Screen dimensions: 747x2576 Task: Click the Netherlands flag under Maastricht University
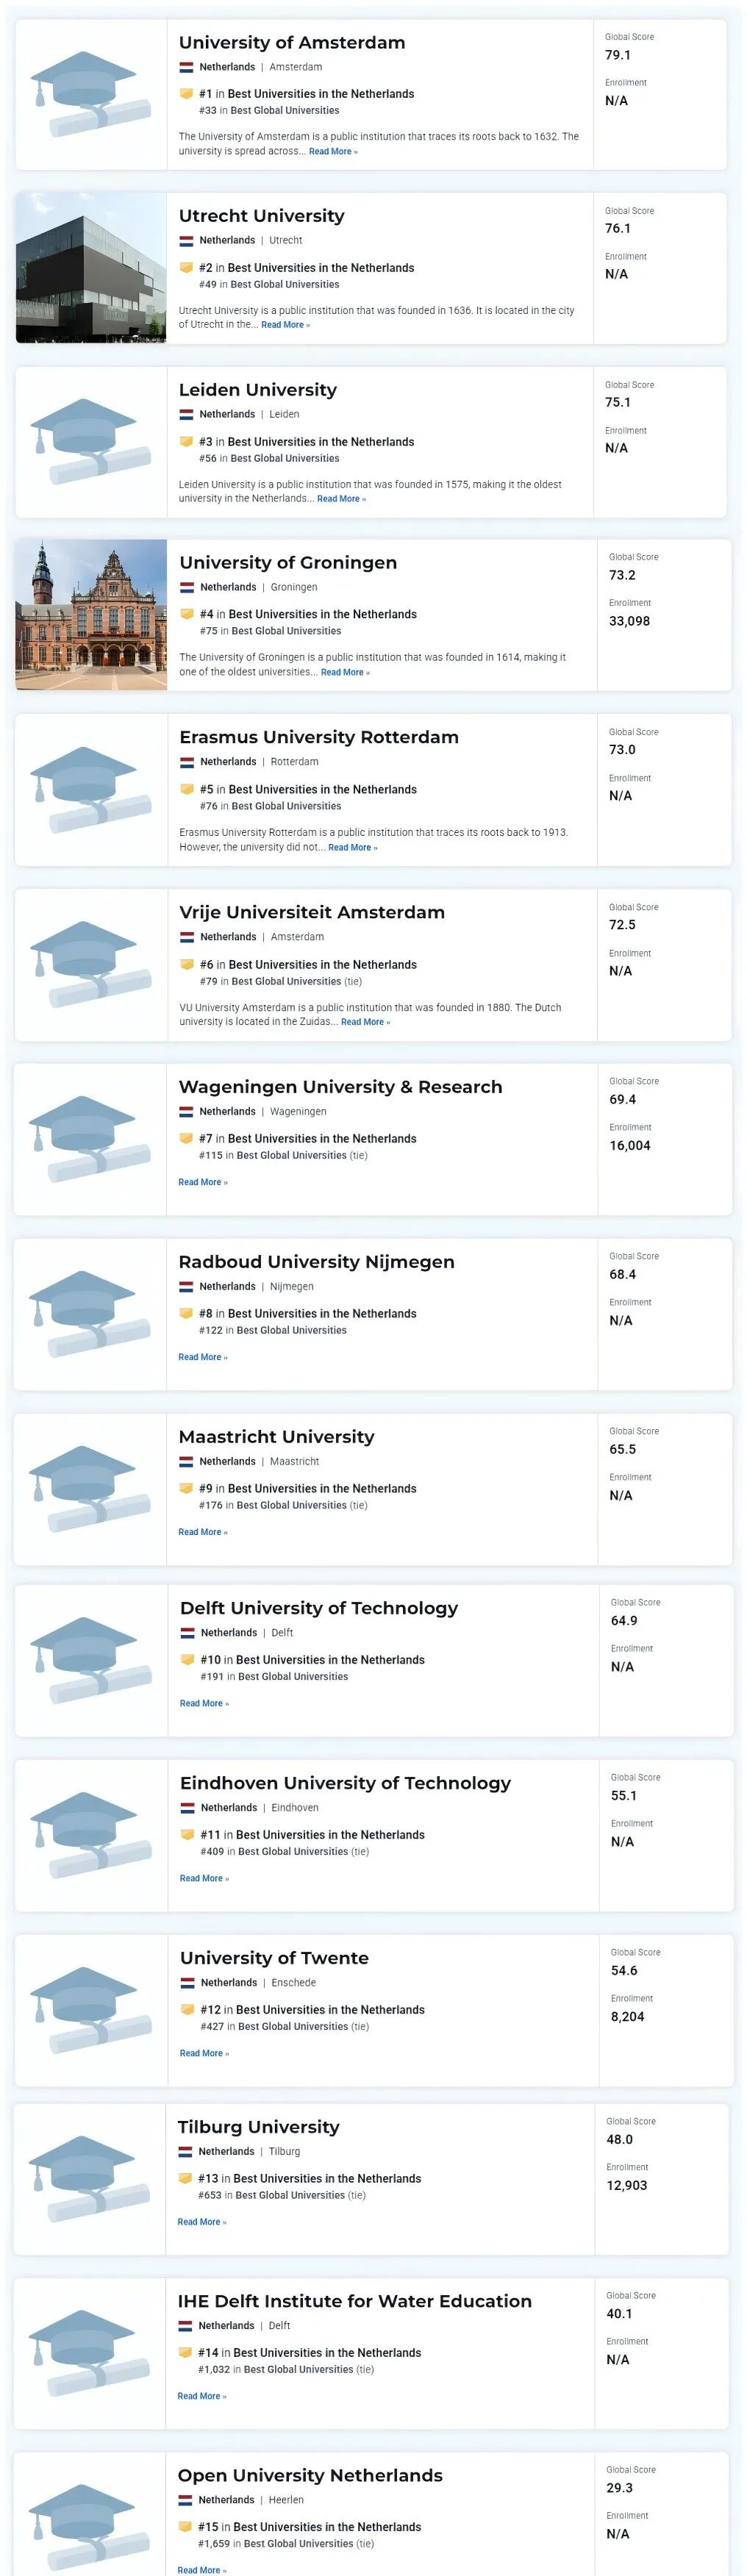tap(186, 1462)
